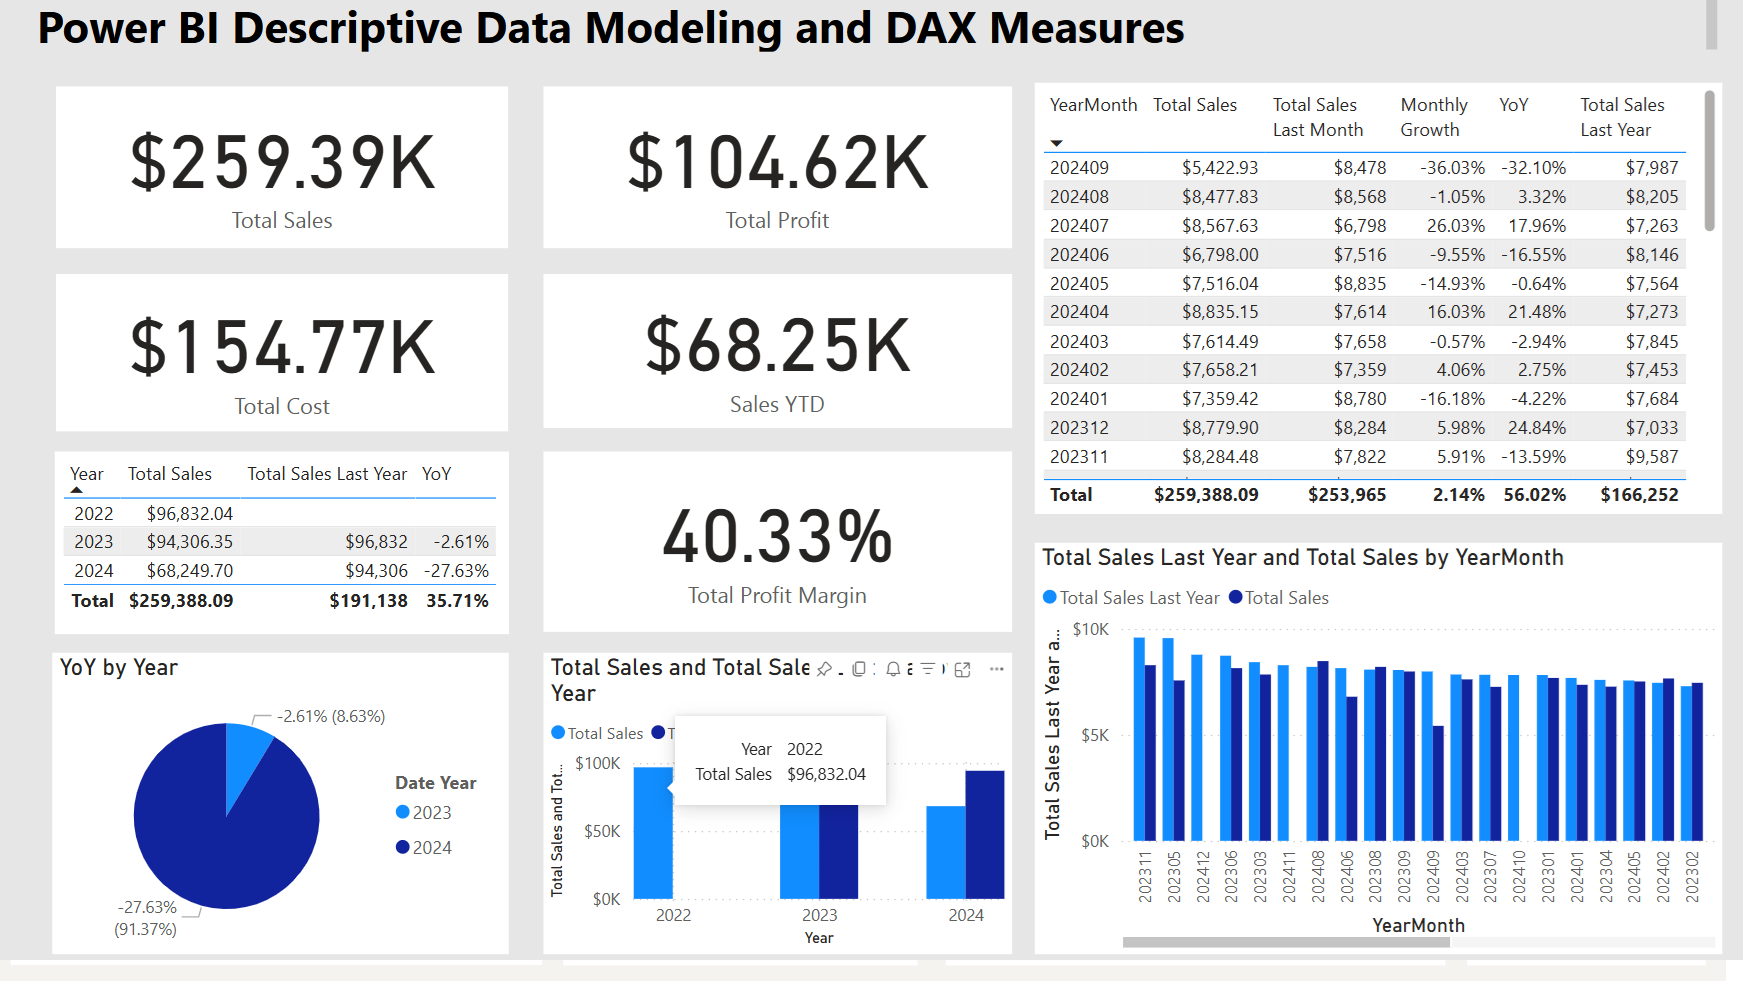Select 2023 in Date Year pie legend
The height and width of the screenshot is (981, 1743).
click(424, 812)
